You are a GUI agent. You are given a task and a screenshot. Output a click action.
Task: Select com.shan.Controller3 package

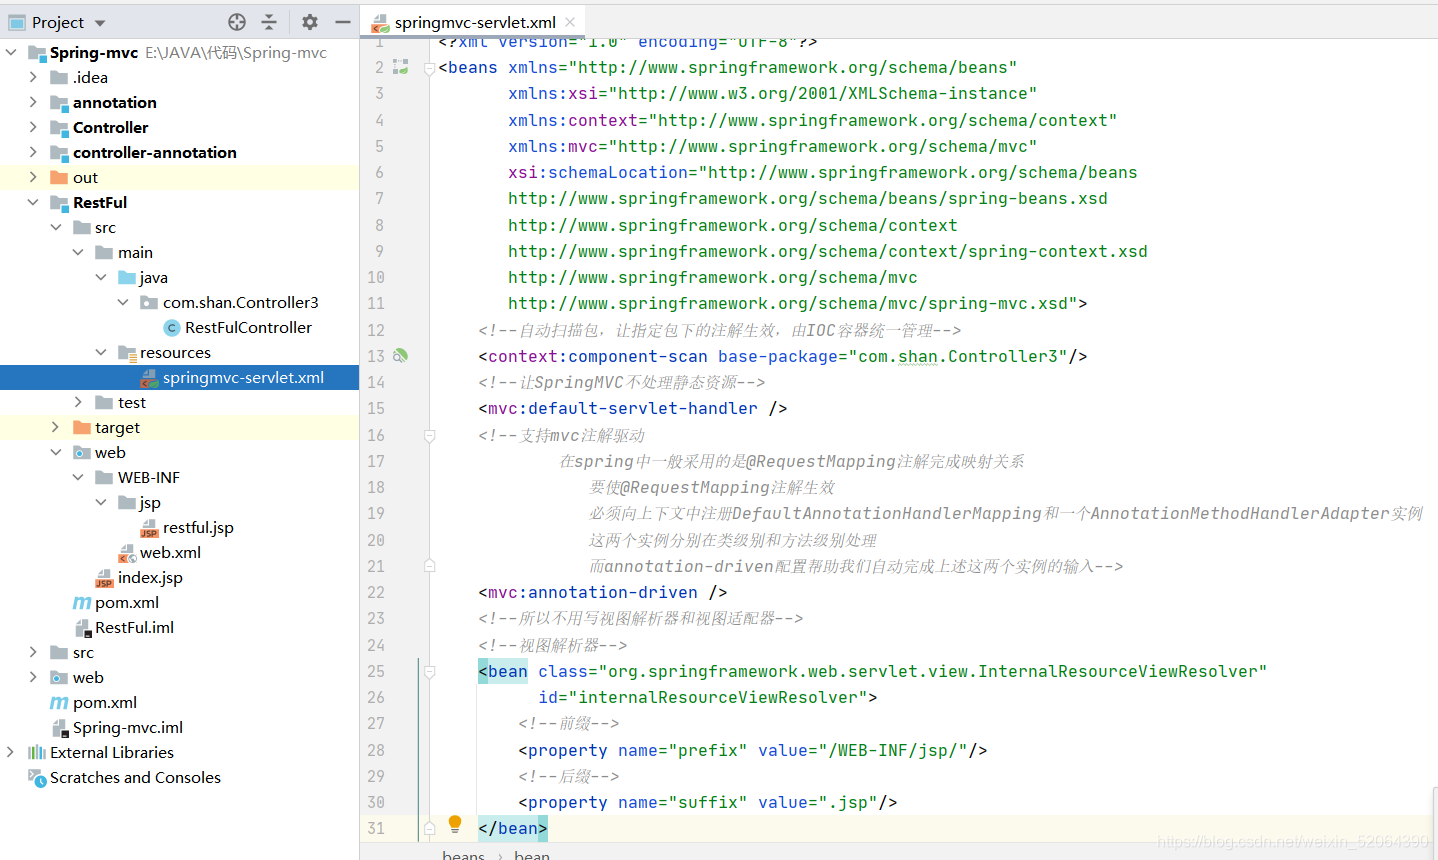pyautogui.click(x=241, y=302)
